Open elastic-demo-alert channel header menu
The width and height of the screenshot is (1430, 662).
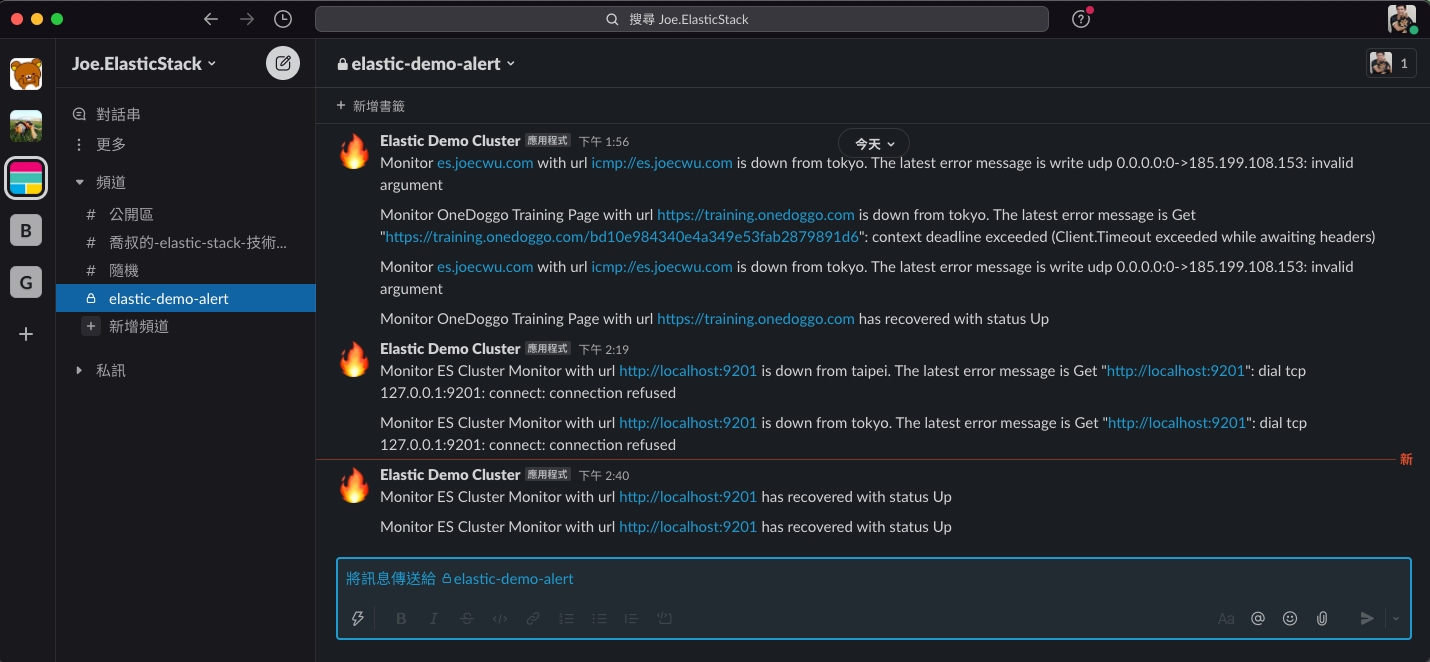(x=426, y=63)
